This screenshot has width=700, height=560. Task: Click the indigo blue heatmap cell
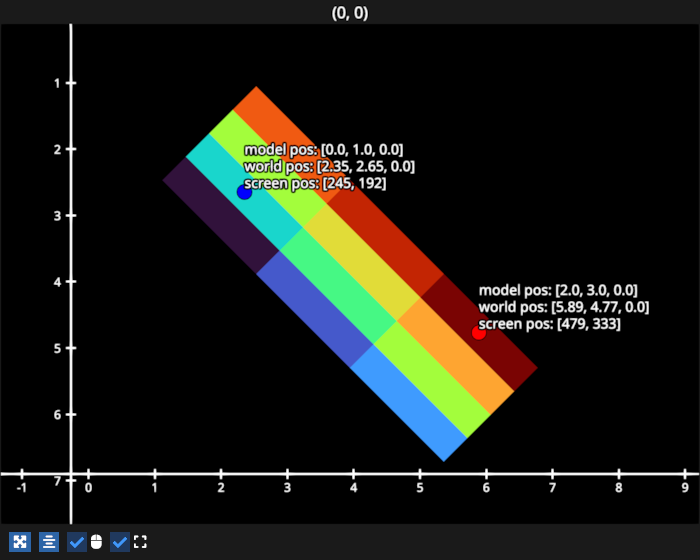tap(315, 309)
